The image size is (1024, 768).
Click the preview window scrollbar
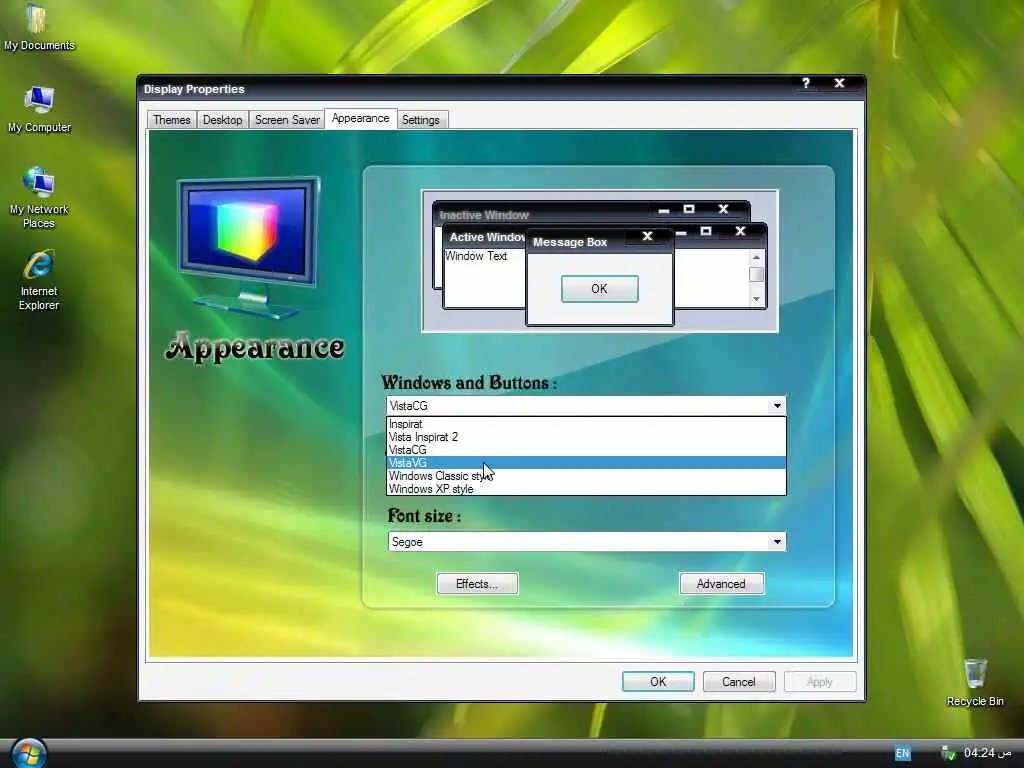point(756,278)
